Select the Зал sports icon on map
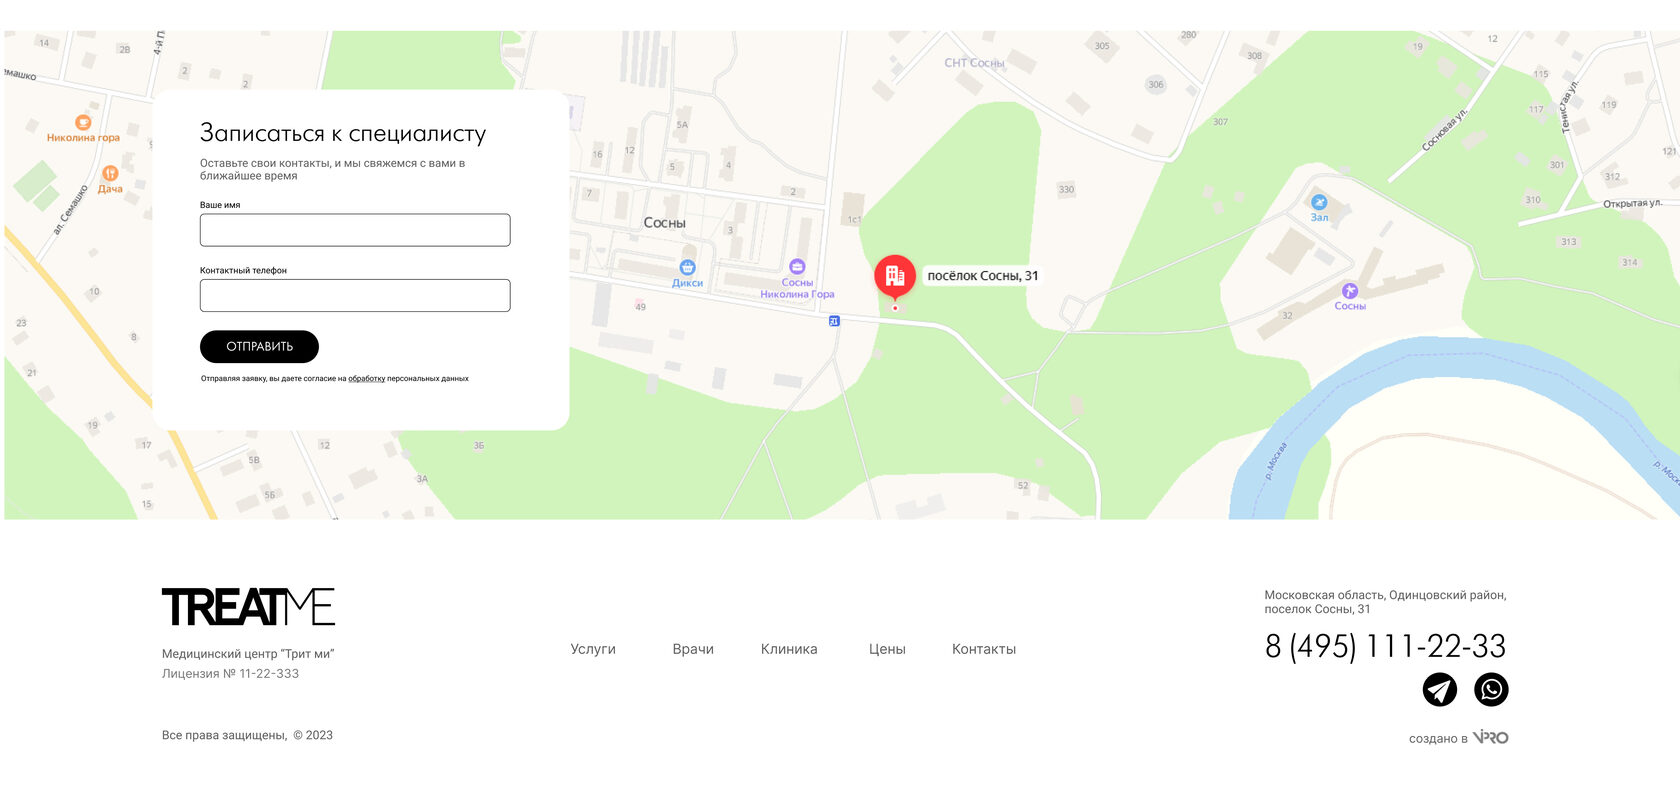 click(1319, 202)
